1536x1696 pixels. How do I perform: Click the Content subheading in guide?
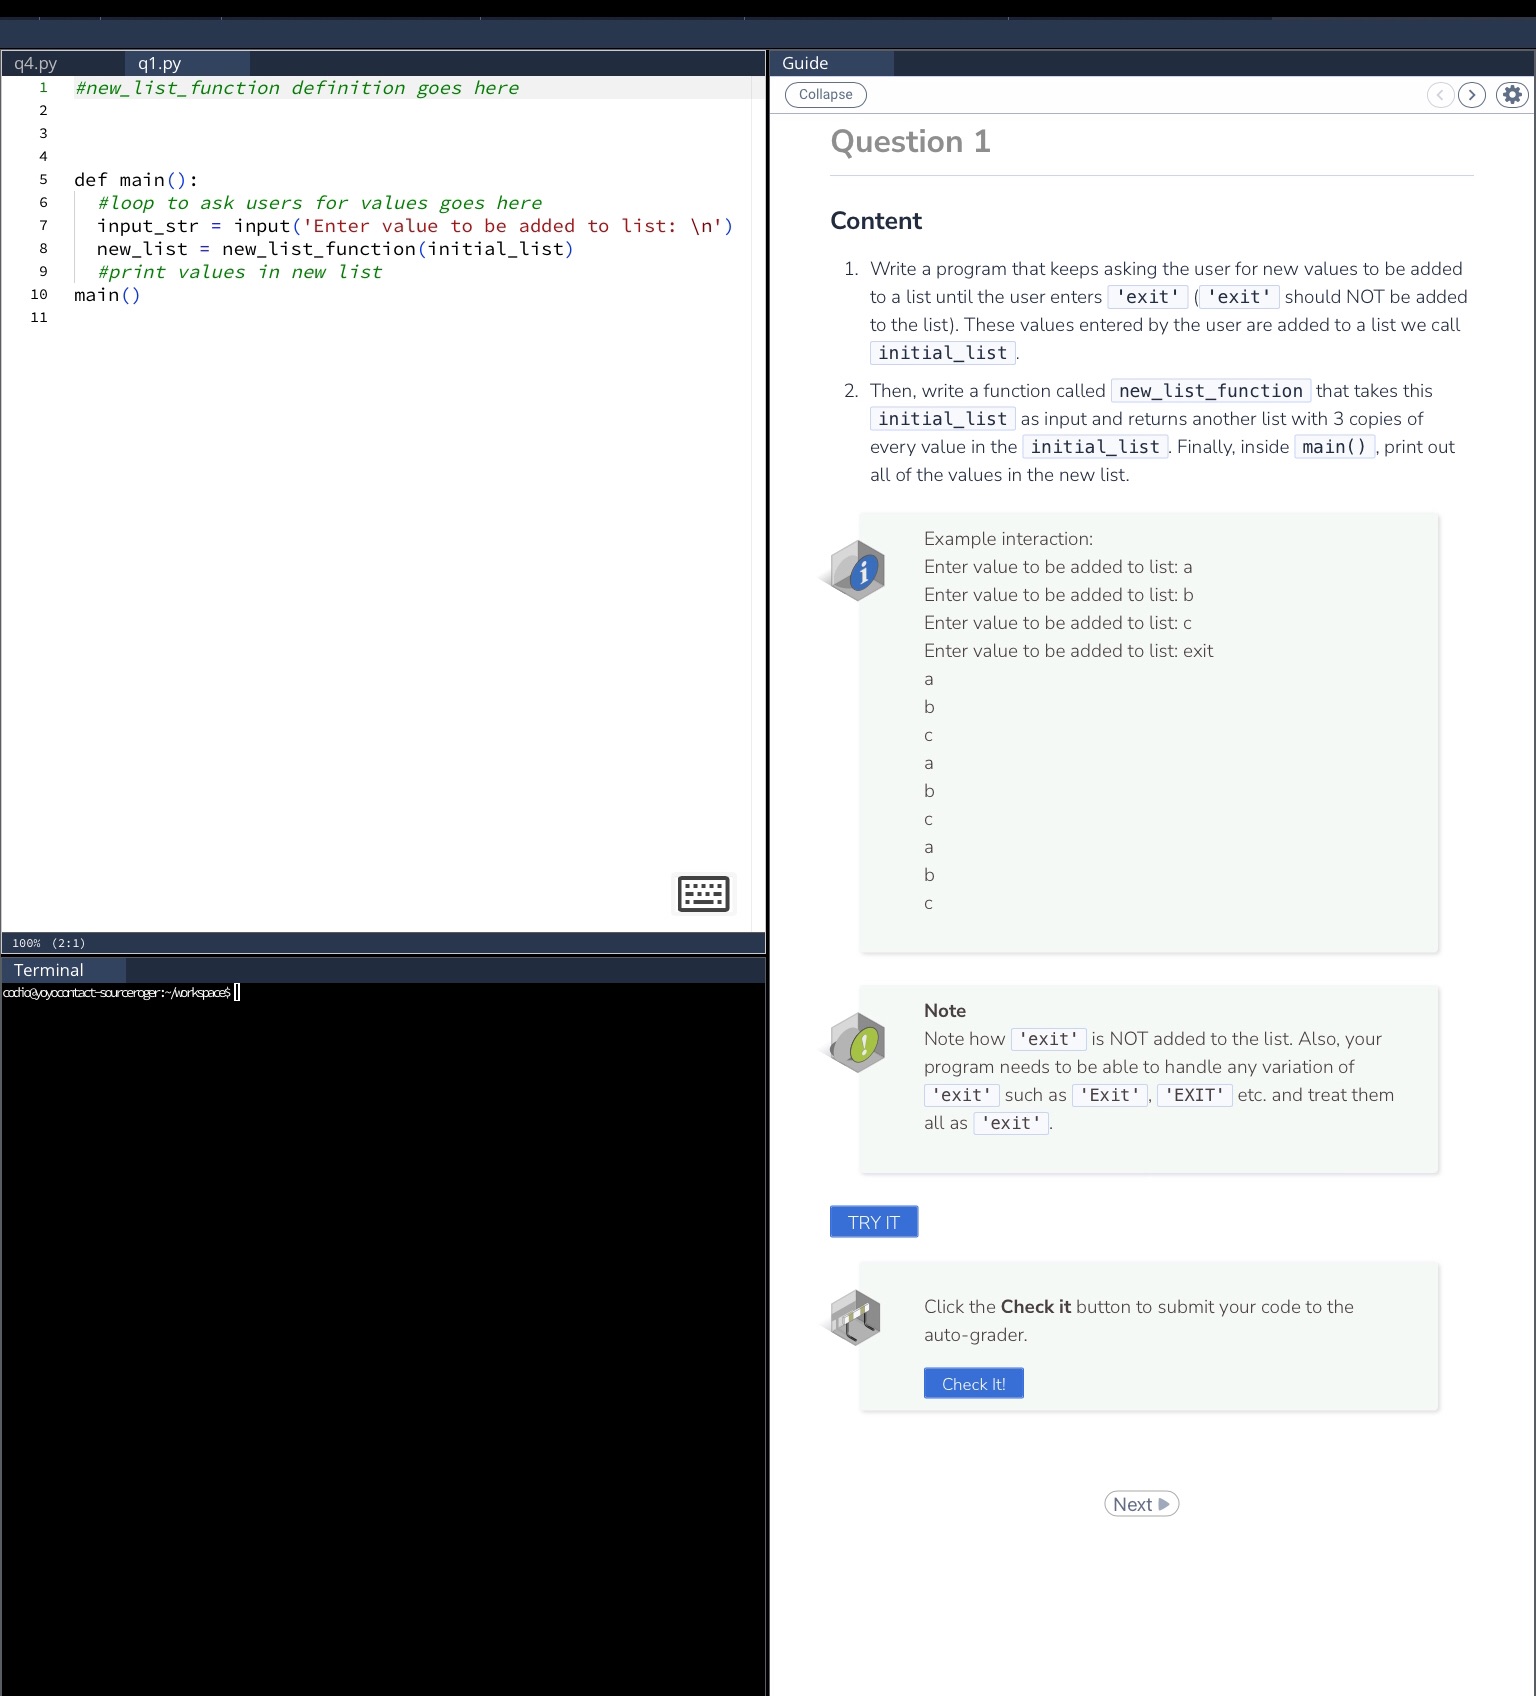(876, 221)
